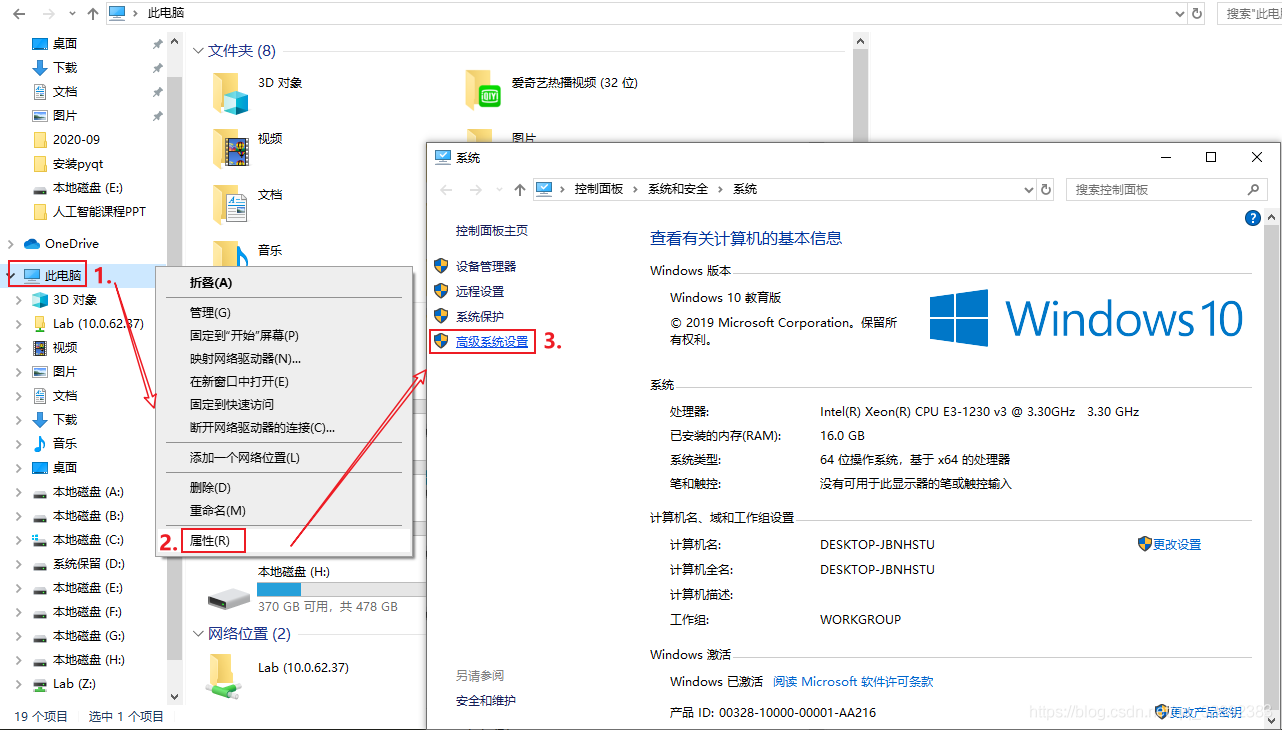
Task: Click the up arrow in 系统 window navigation
Action: [x=519, y=189]
